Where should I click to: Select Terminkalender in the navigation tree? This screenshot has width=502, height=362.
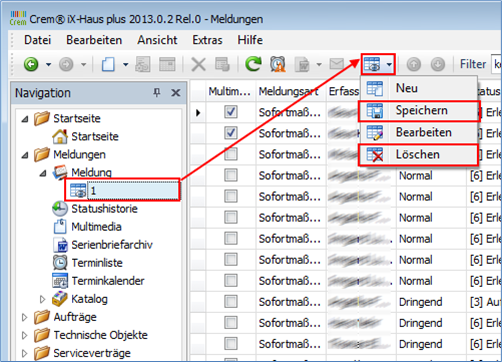[108, 281]
